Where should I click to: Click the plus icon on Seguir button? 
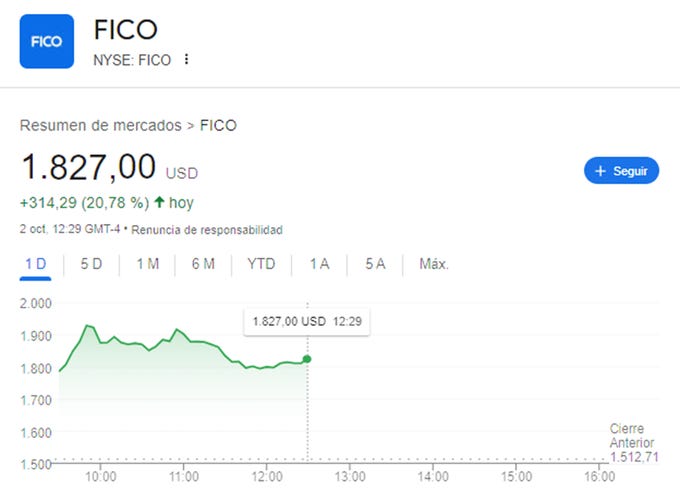pyautogui.click(x=600, y=171)
